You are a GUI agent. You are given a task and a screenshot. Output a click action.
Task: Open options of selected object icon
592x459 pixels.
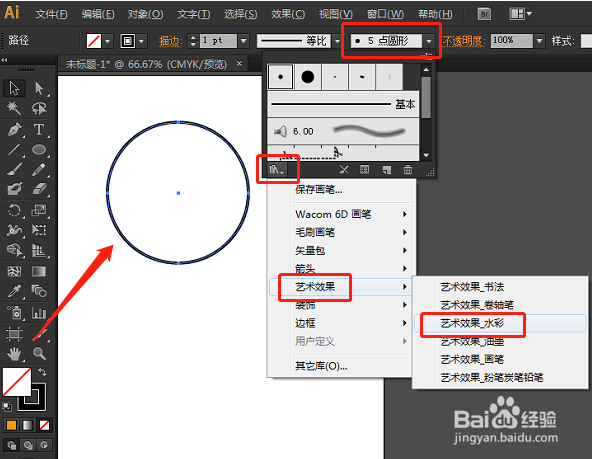[x=364, y=170]
